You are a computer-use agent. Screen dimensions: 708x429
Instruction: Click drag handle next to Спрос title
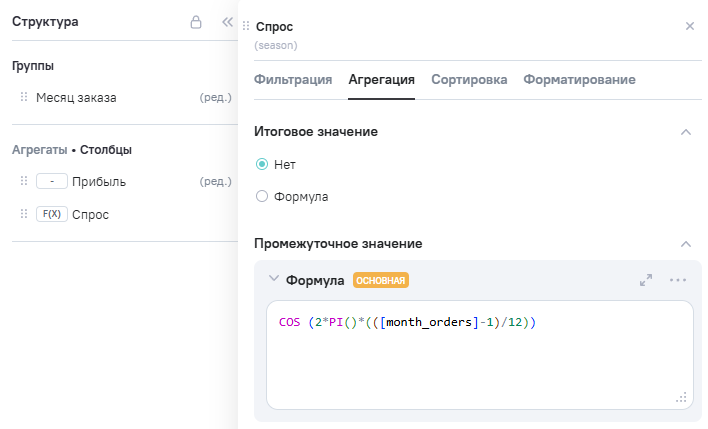tap(246, 26)
